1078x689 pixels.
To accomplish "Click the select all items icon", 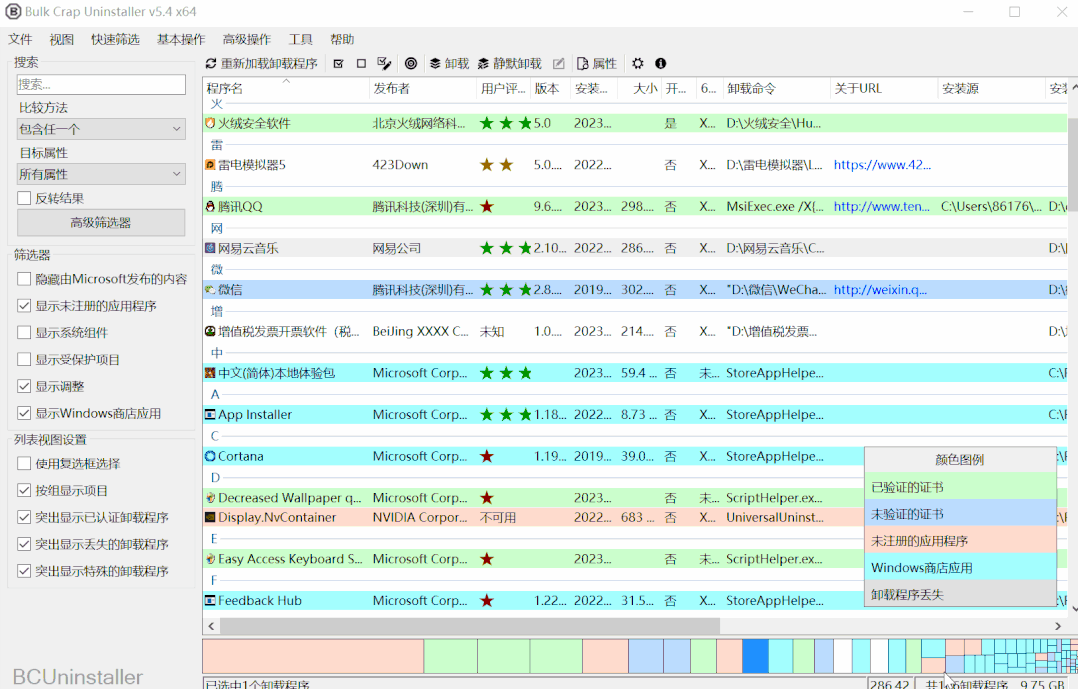I will [338, 63].
